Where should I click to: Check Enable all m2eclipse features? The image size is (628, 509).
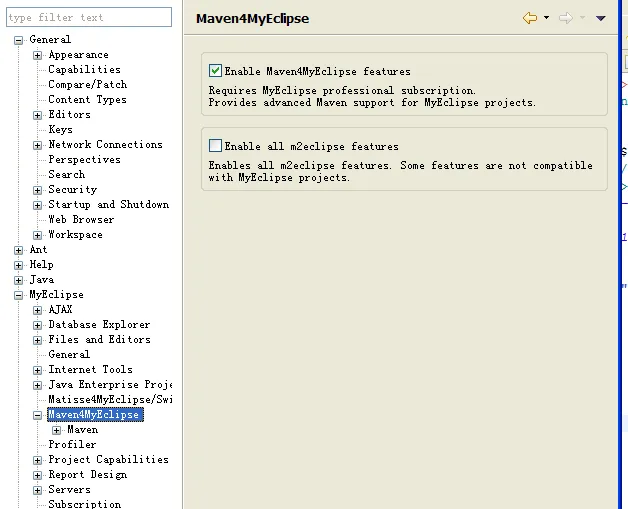(x=215, y=145)
